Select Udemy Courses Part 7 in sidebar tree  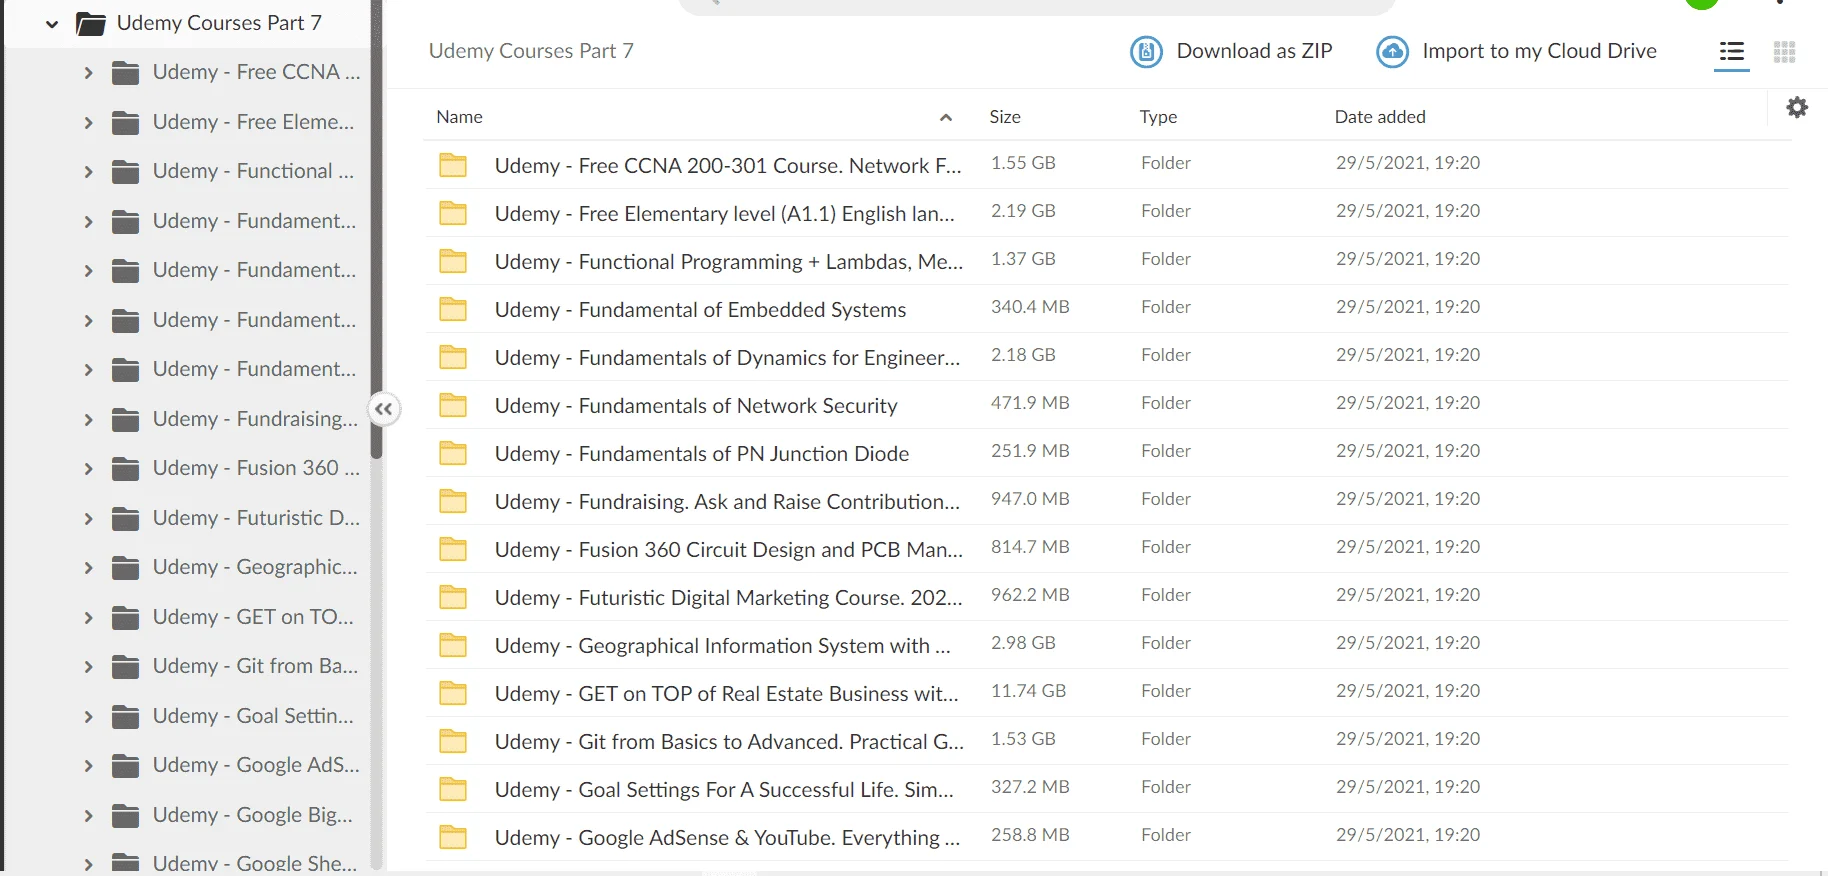point(219,23)
